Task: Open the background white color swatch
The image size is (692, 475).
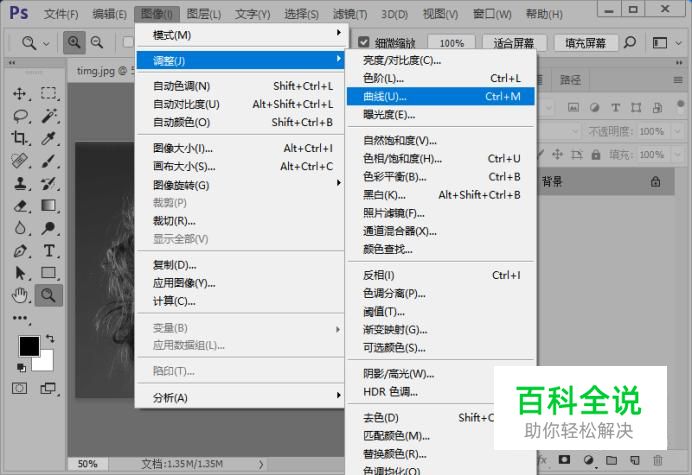Action: [x=46, y=363]
